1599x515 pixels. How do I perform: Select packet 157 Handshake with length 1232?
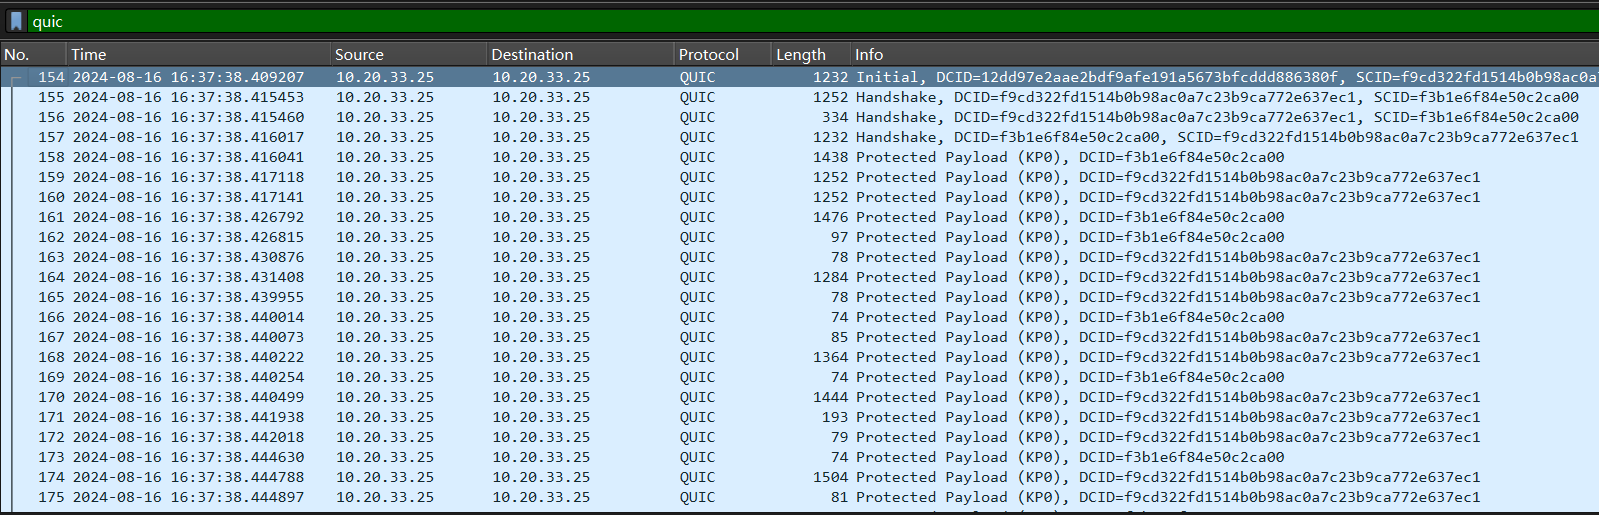point(600,137)
